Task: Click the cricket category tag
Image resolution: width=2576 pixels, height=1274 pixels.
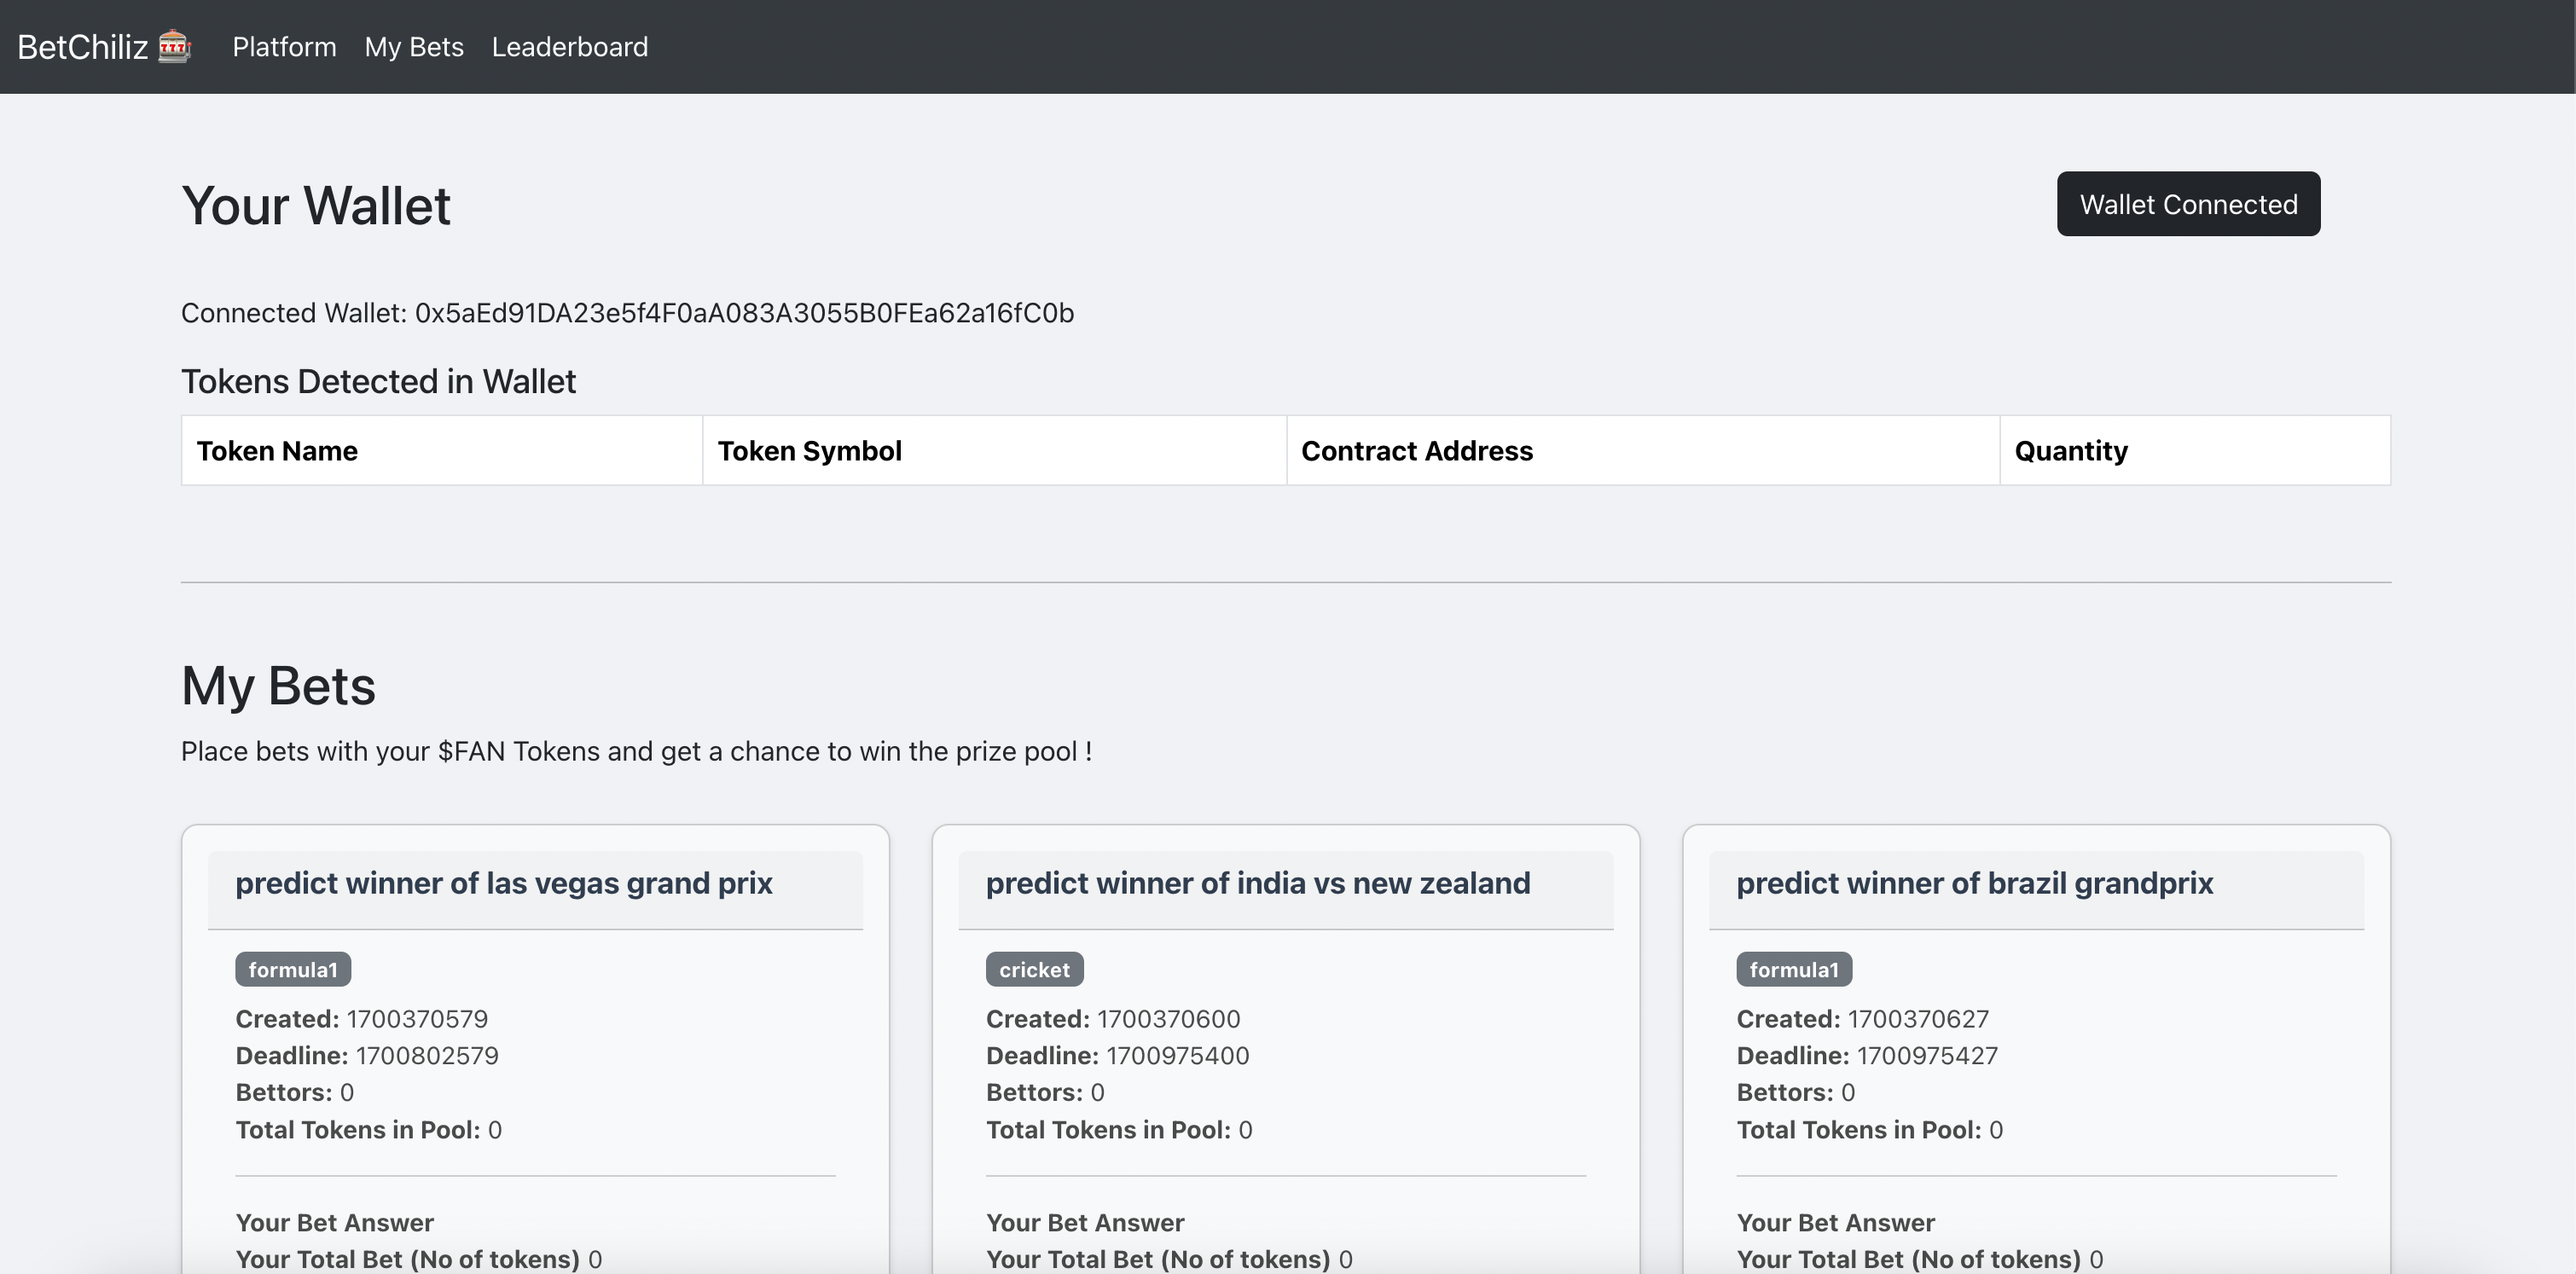Action: 1034,969
